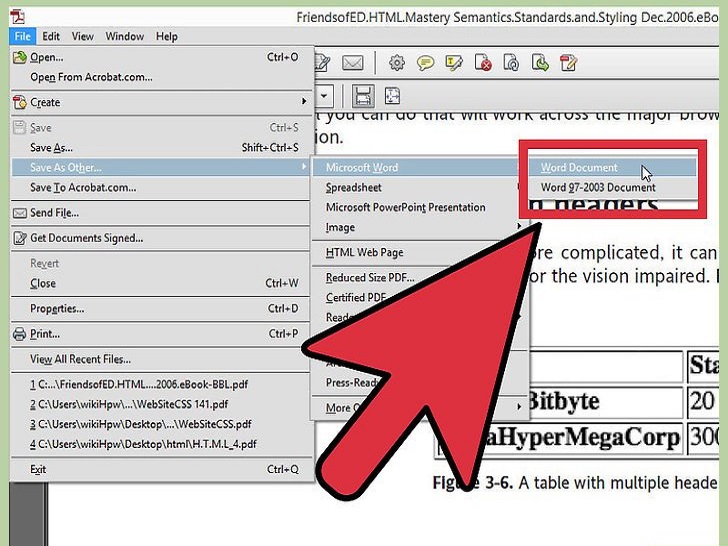Open the View menu

[x=83, y=36]
